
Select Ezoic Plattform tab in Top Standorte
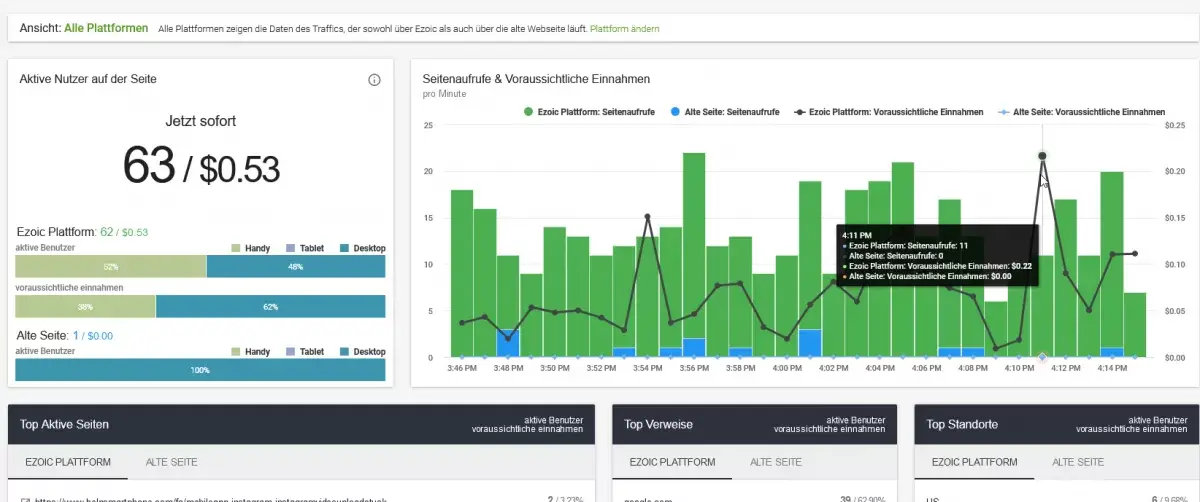pos(974,462)
